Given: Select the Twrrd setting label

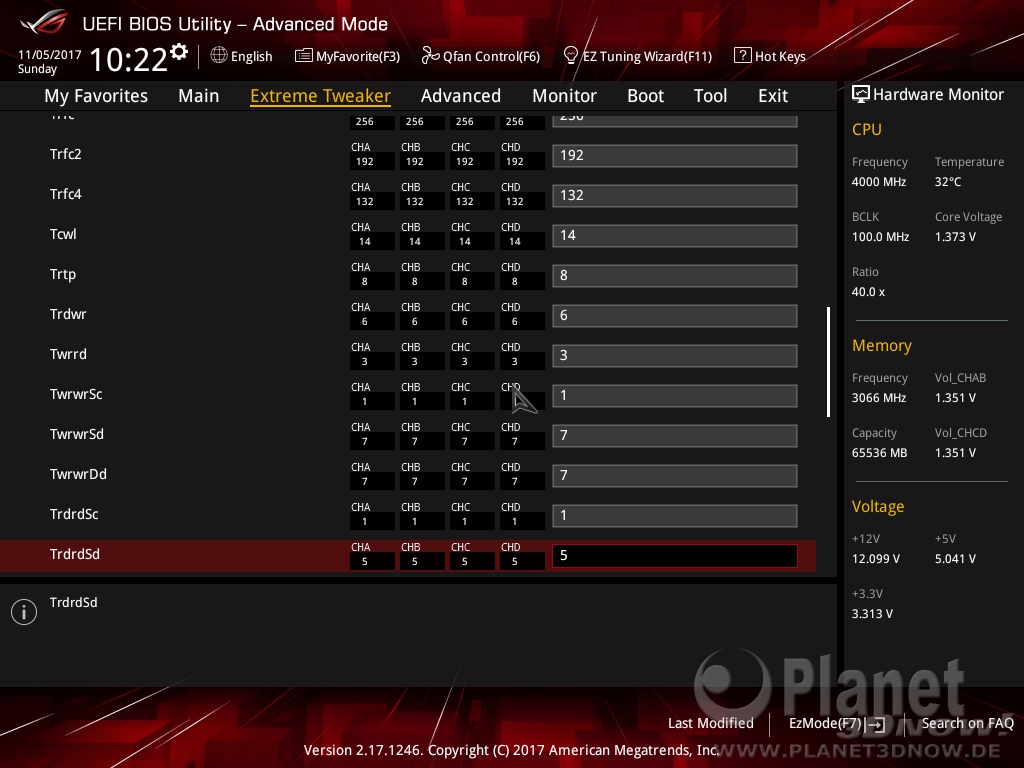Looking at the screenshot, I should point(68,354).
